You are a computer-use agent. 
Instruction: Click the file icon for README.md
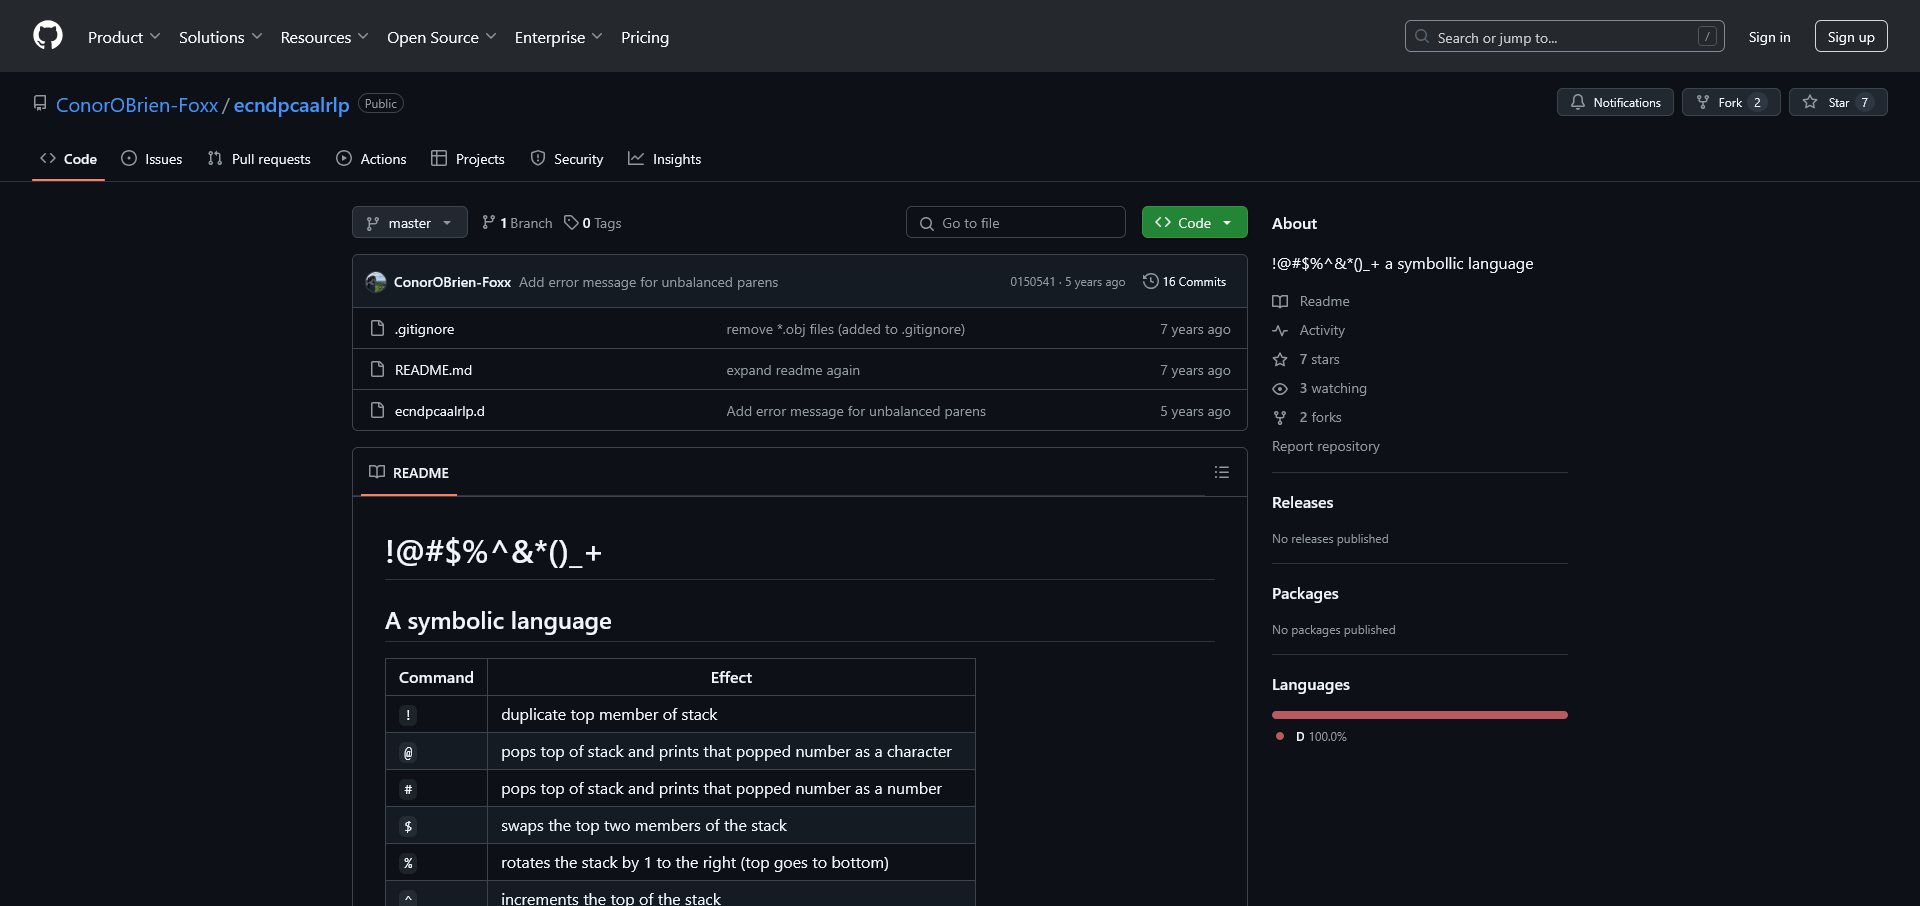coord(377,369)
